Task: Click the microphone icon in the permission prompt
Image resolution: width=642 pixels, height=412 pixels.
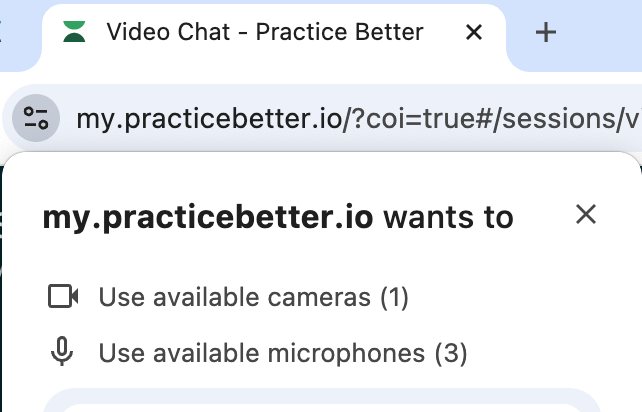Action: click(x=63, y=352)
